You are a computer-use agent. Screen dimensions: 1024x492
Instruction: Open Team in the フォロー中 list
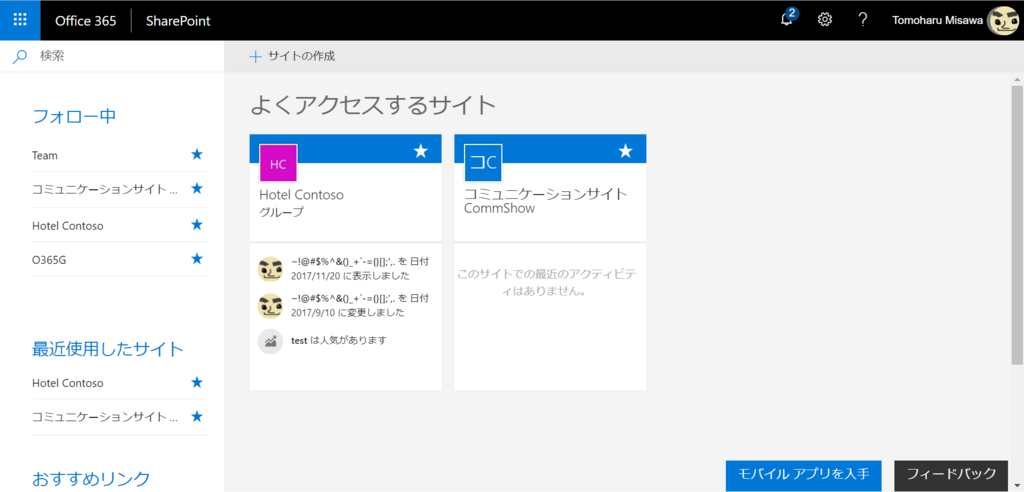pos(44,156)
